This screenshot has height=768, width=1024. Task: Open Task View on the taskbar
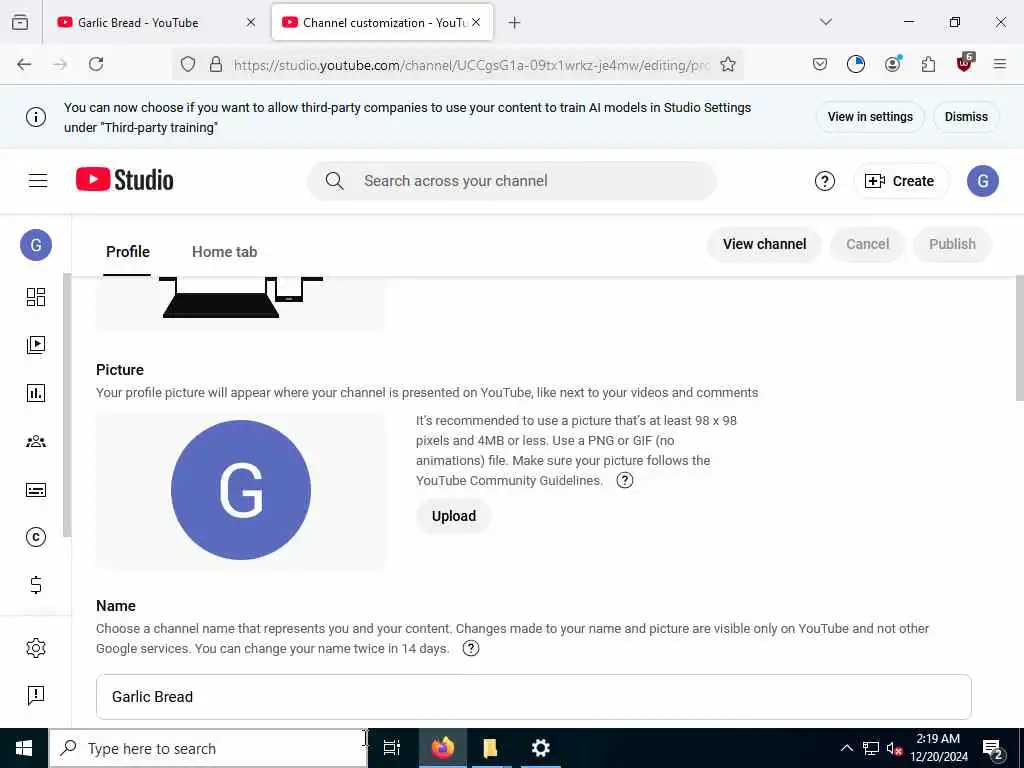[x=391, y=748]
